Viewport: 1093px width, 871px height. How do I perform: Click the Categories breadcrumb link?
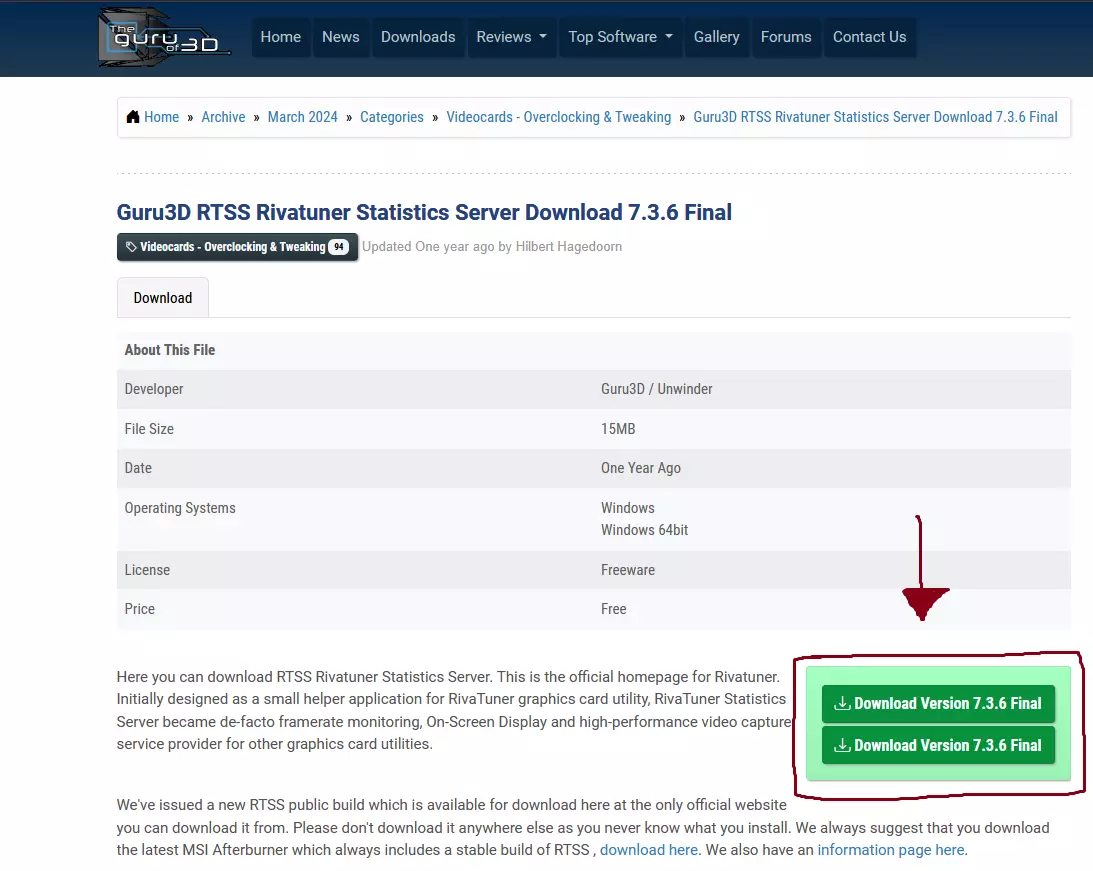coord(392,117)
